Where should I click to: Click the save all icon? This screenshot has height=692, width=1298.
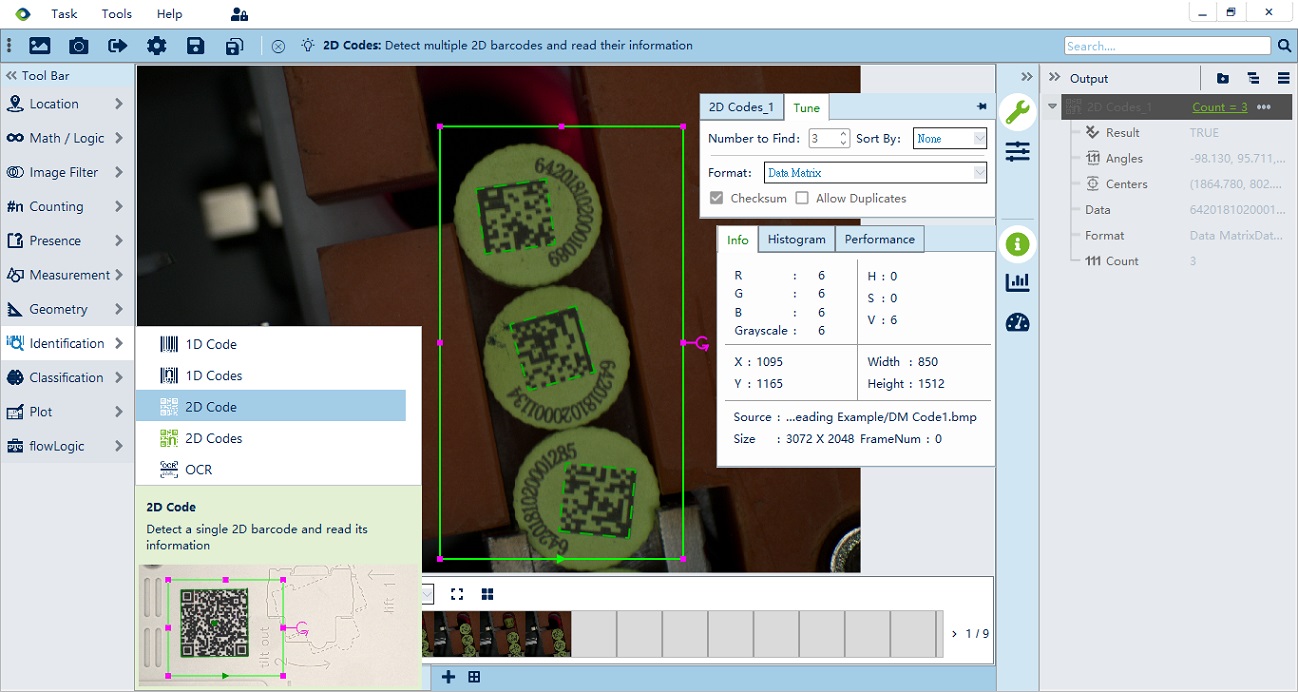[234, 45]
